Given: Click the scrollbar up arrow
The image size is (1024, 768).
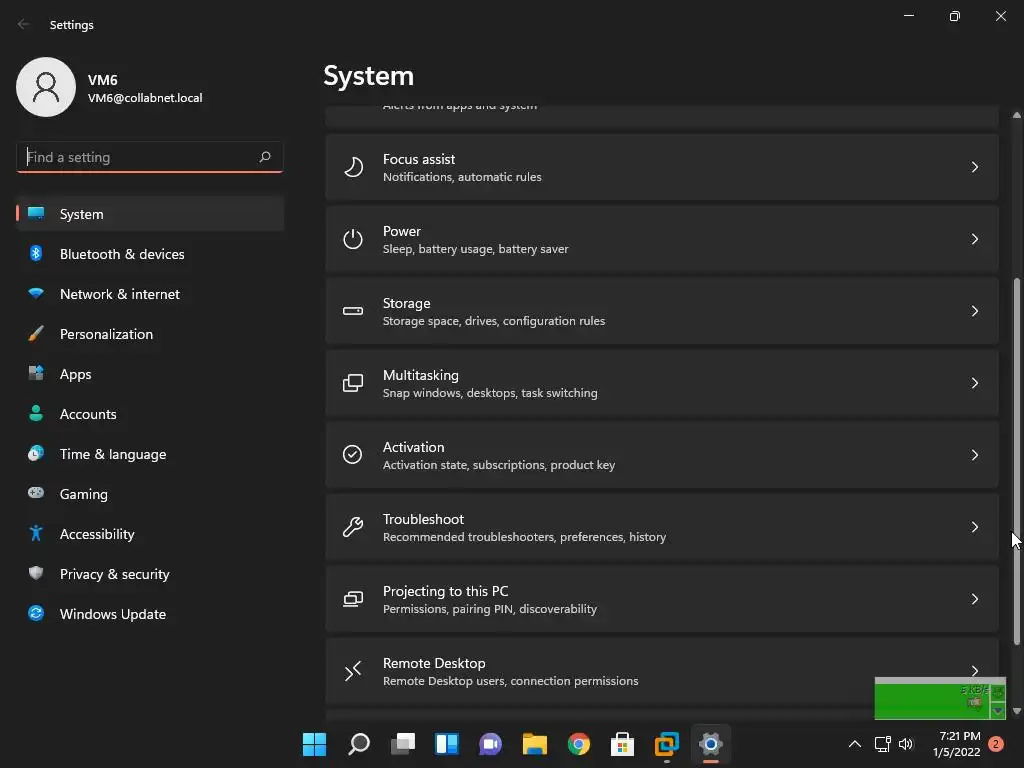Looking at the screenshot, I should click(x=1016, y=115).
